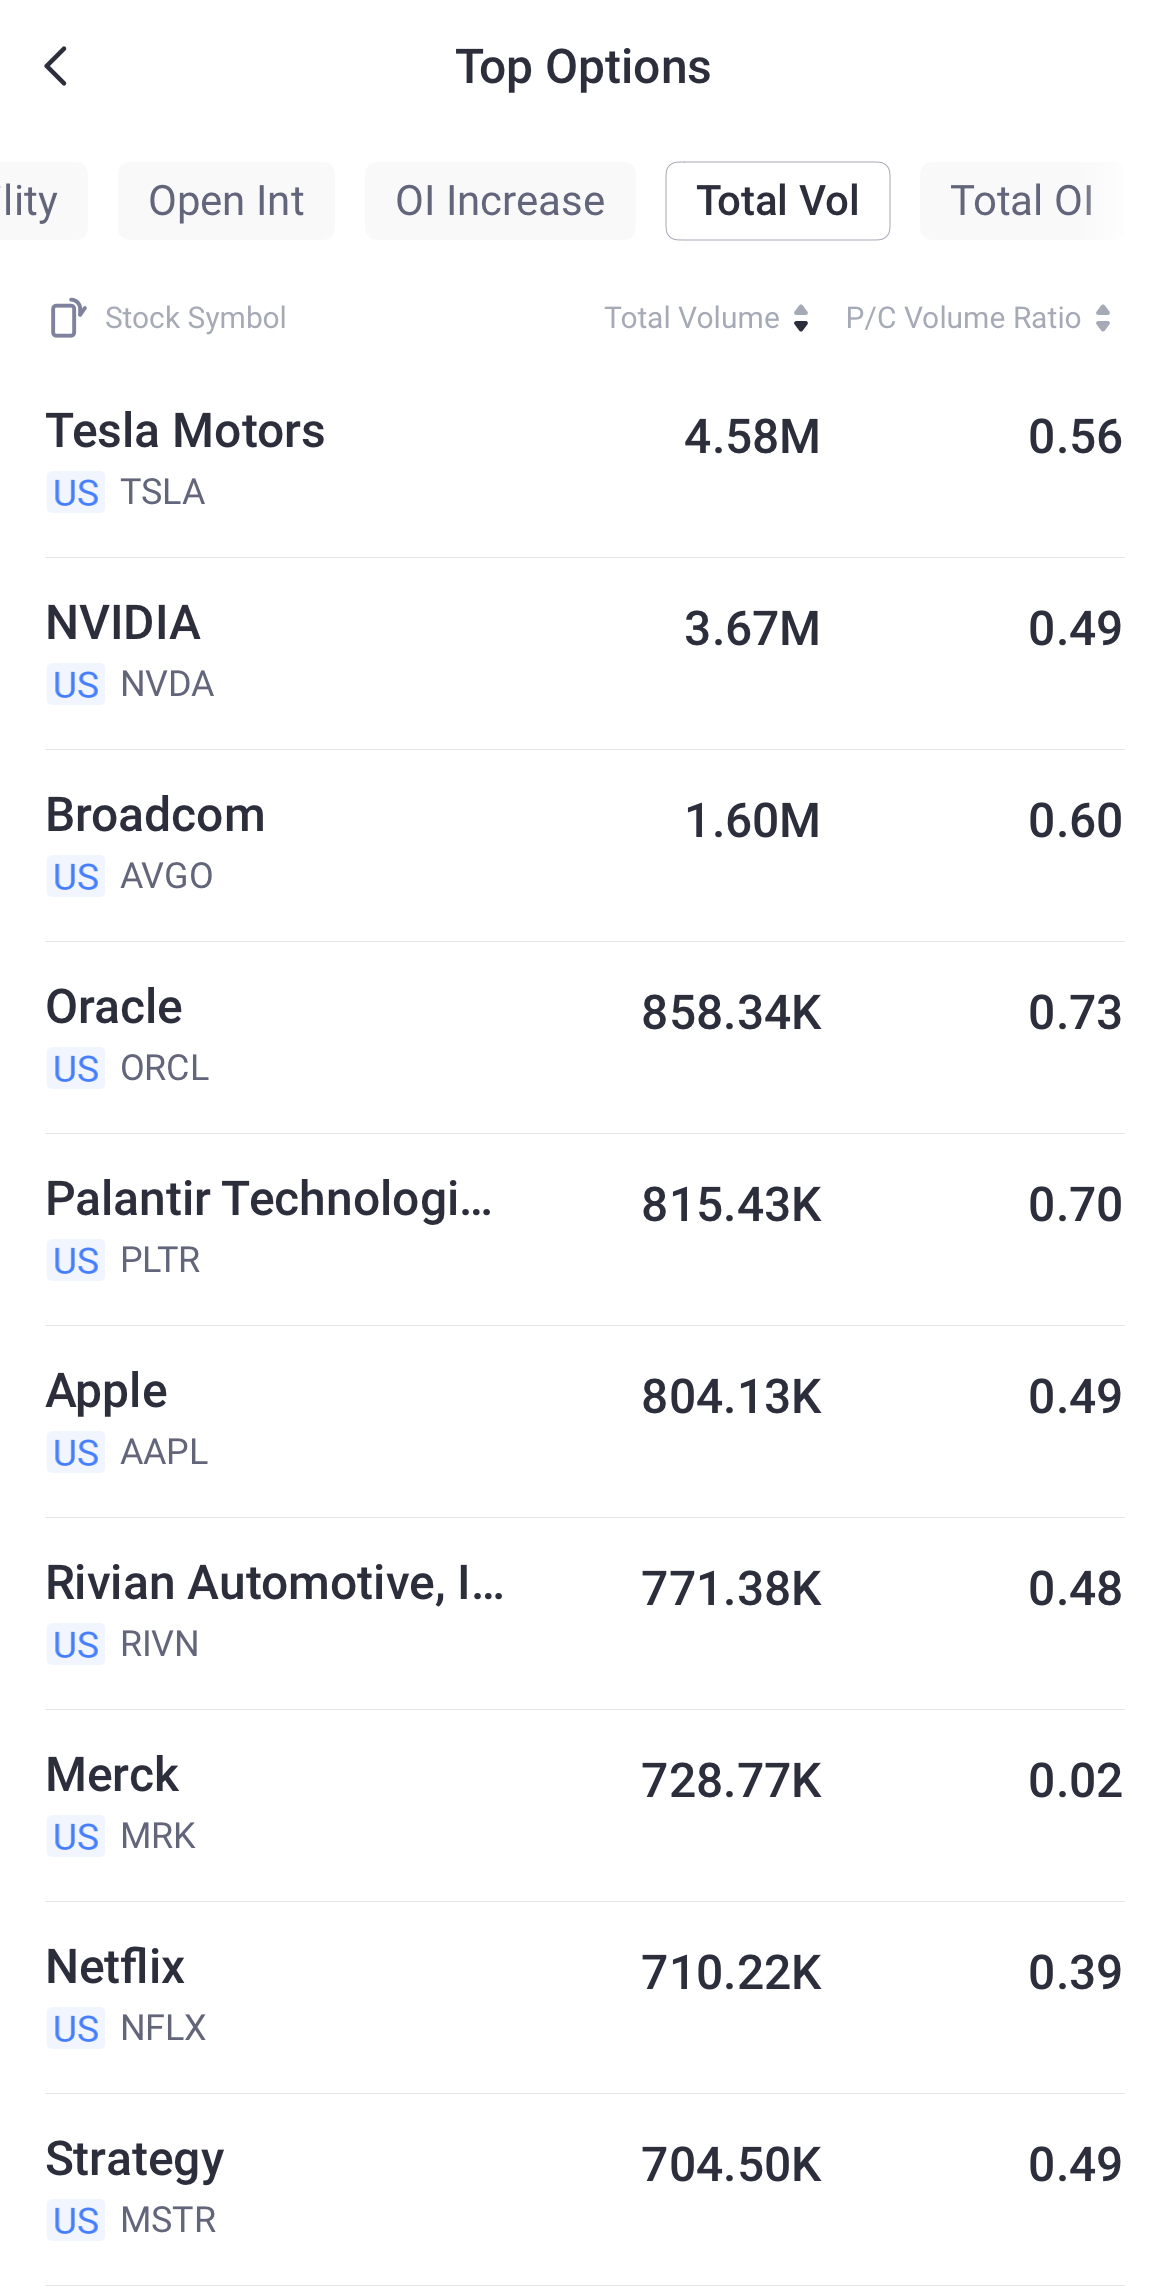Sort by Total Volume arrows

(x=800, y=318)
